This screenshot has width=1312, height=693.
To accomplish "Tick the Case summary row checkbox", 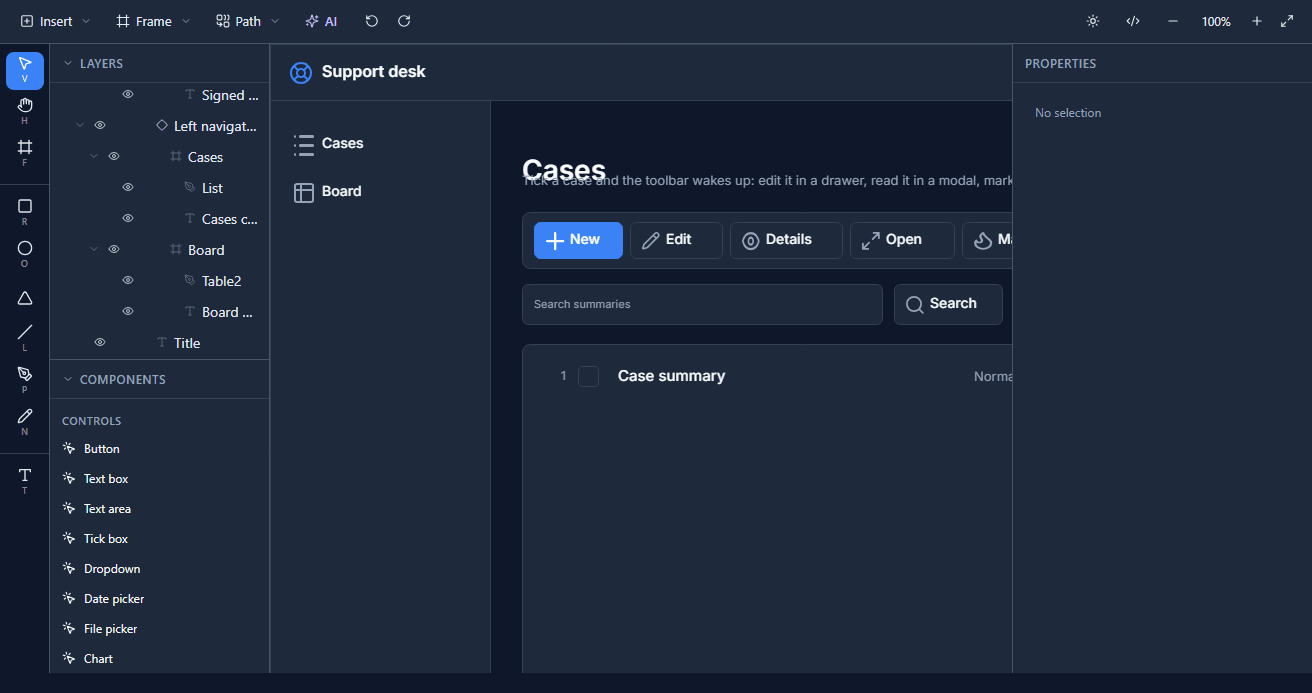I will [x=589, y=376].
